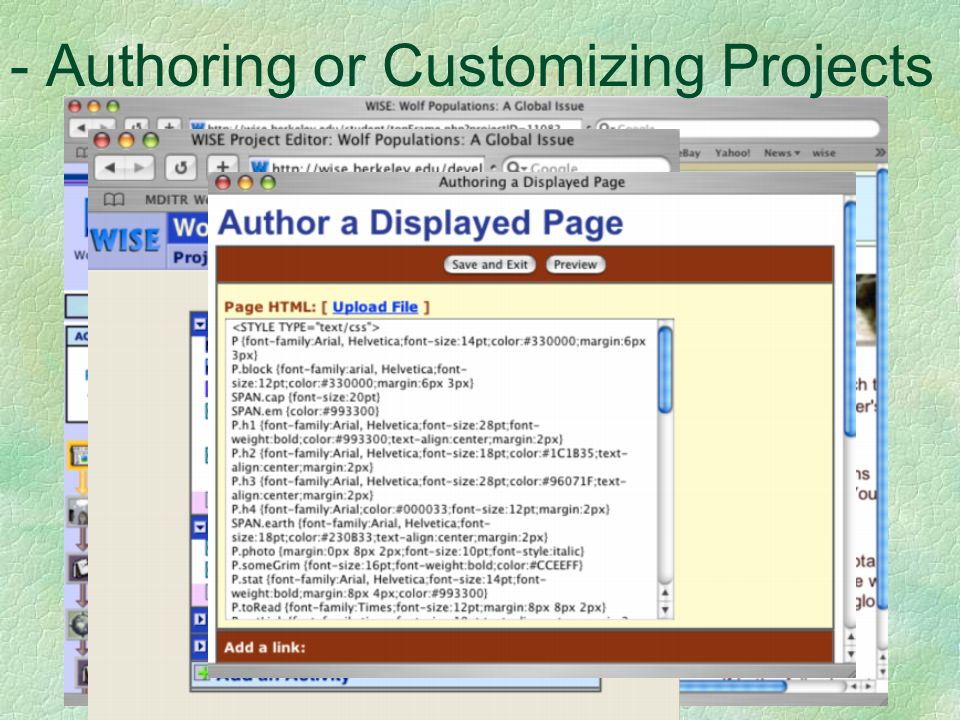Zoom the WISE Project Editor window (green button)
Viewport: 960px width, 720px height.
click(x=151, y=140)
